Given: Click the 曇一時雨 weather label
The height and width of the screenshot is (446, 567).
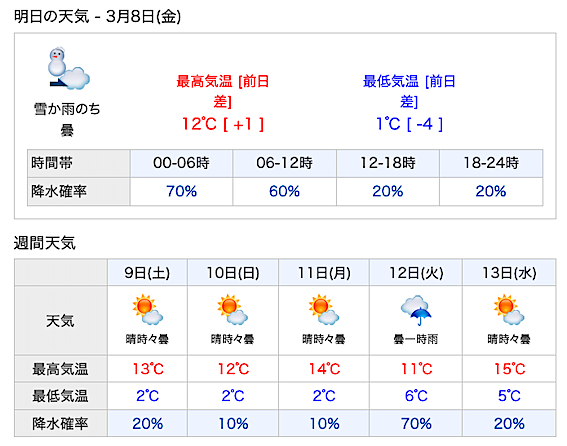Looking at the screenshot, I should (x=416, y=339).
